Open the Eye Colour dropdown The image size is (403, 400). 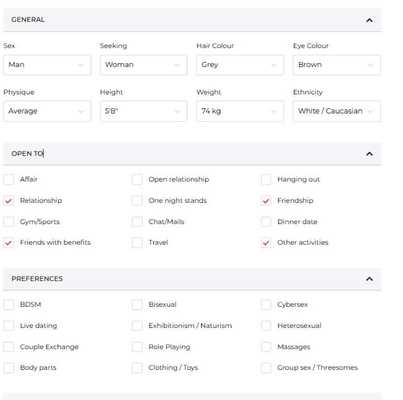point(337,65)
